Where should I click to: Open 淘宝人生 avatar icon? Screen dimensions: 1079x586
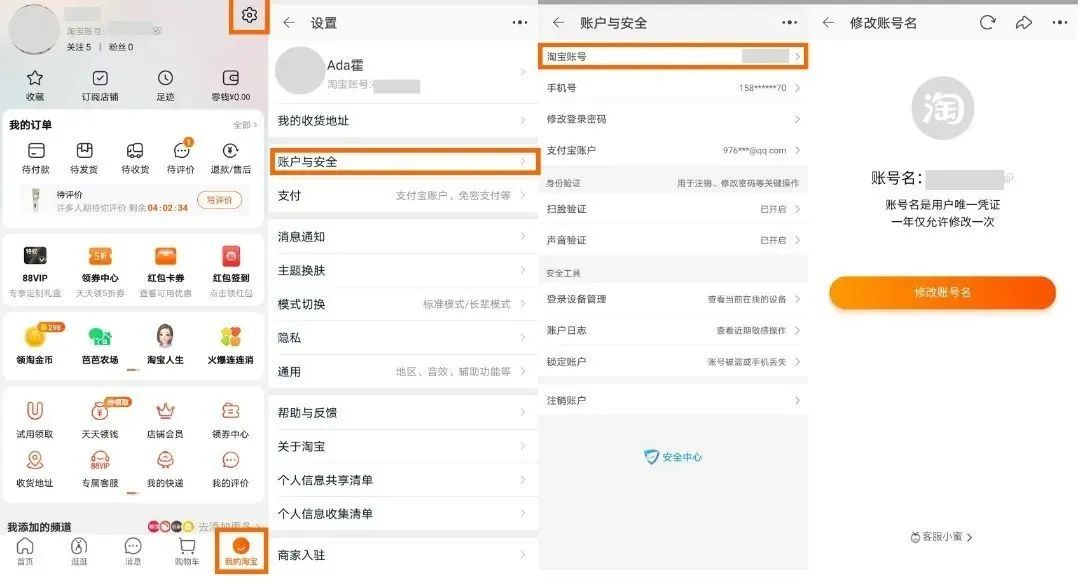point(165,336)
